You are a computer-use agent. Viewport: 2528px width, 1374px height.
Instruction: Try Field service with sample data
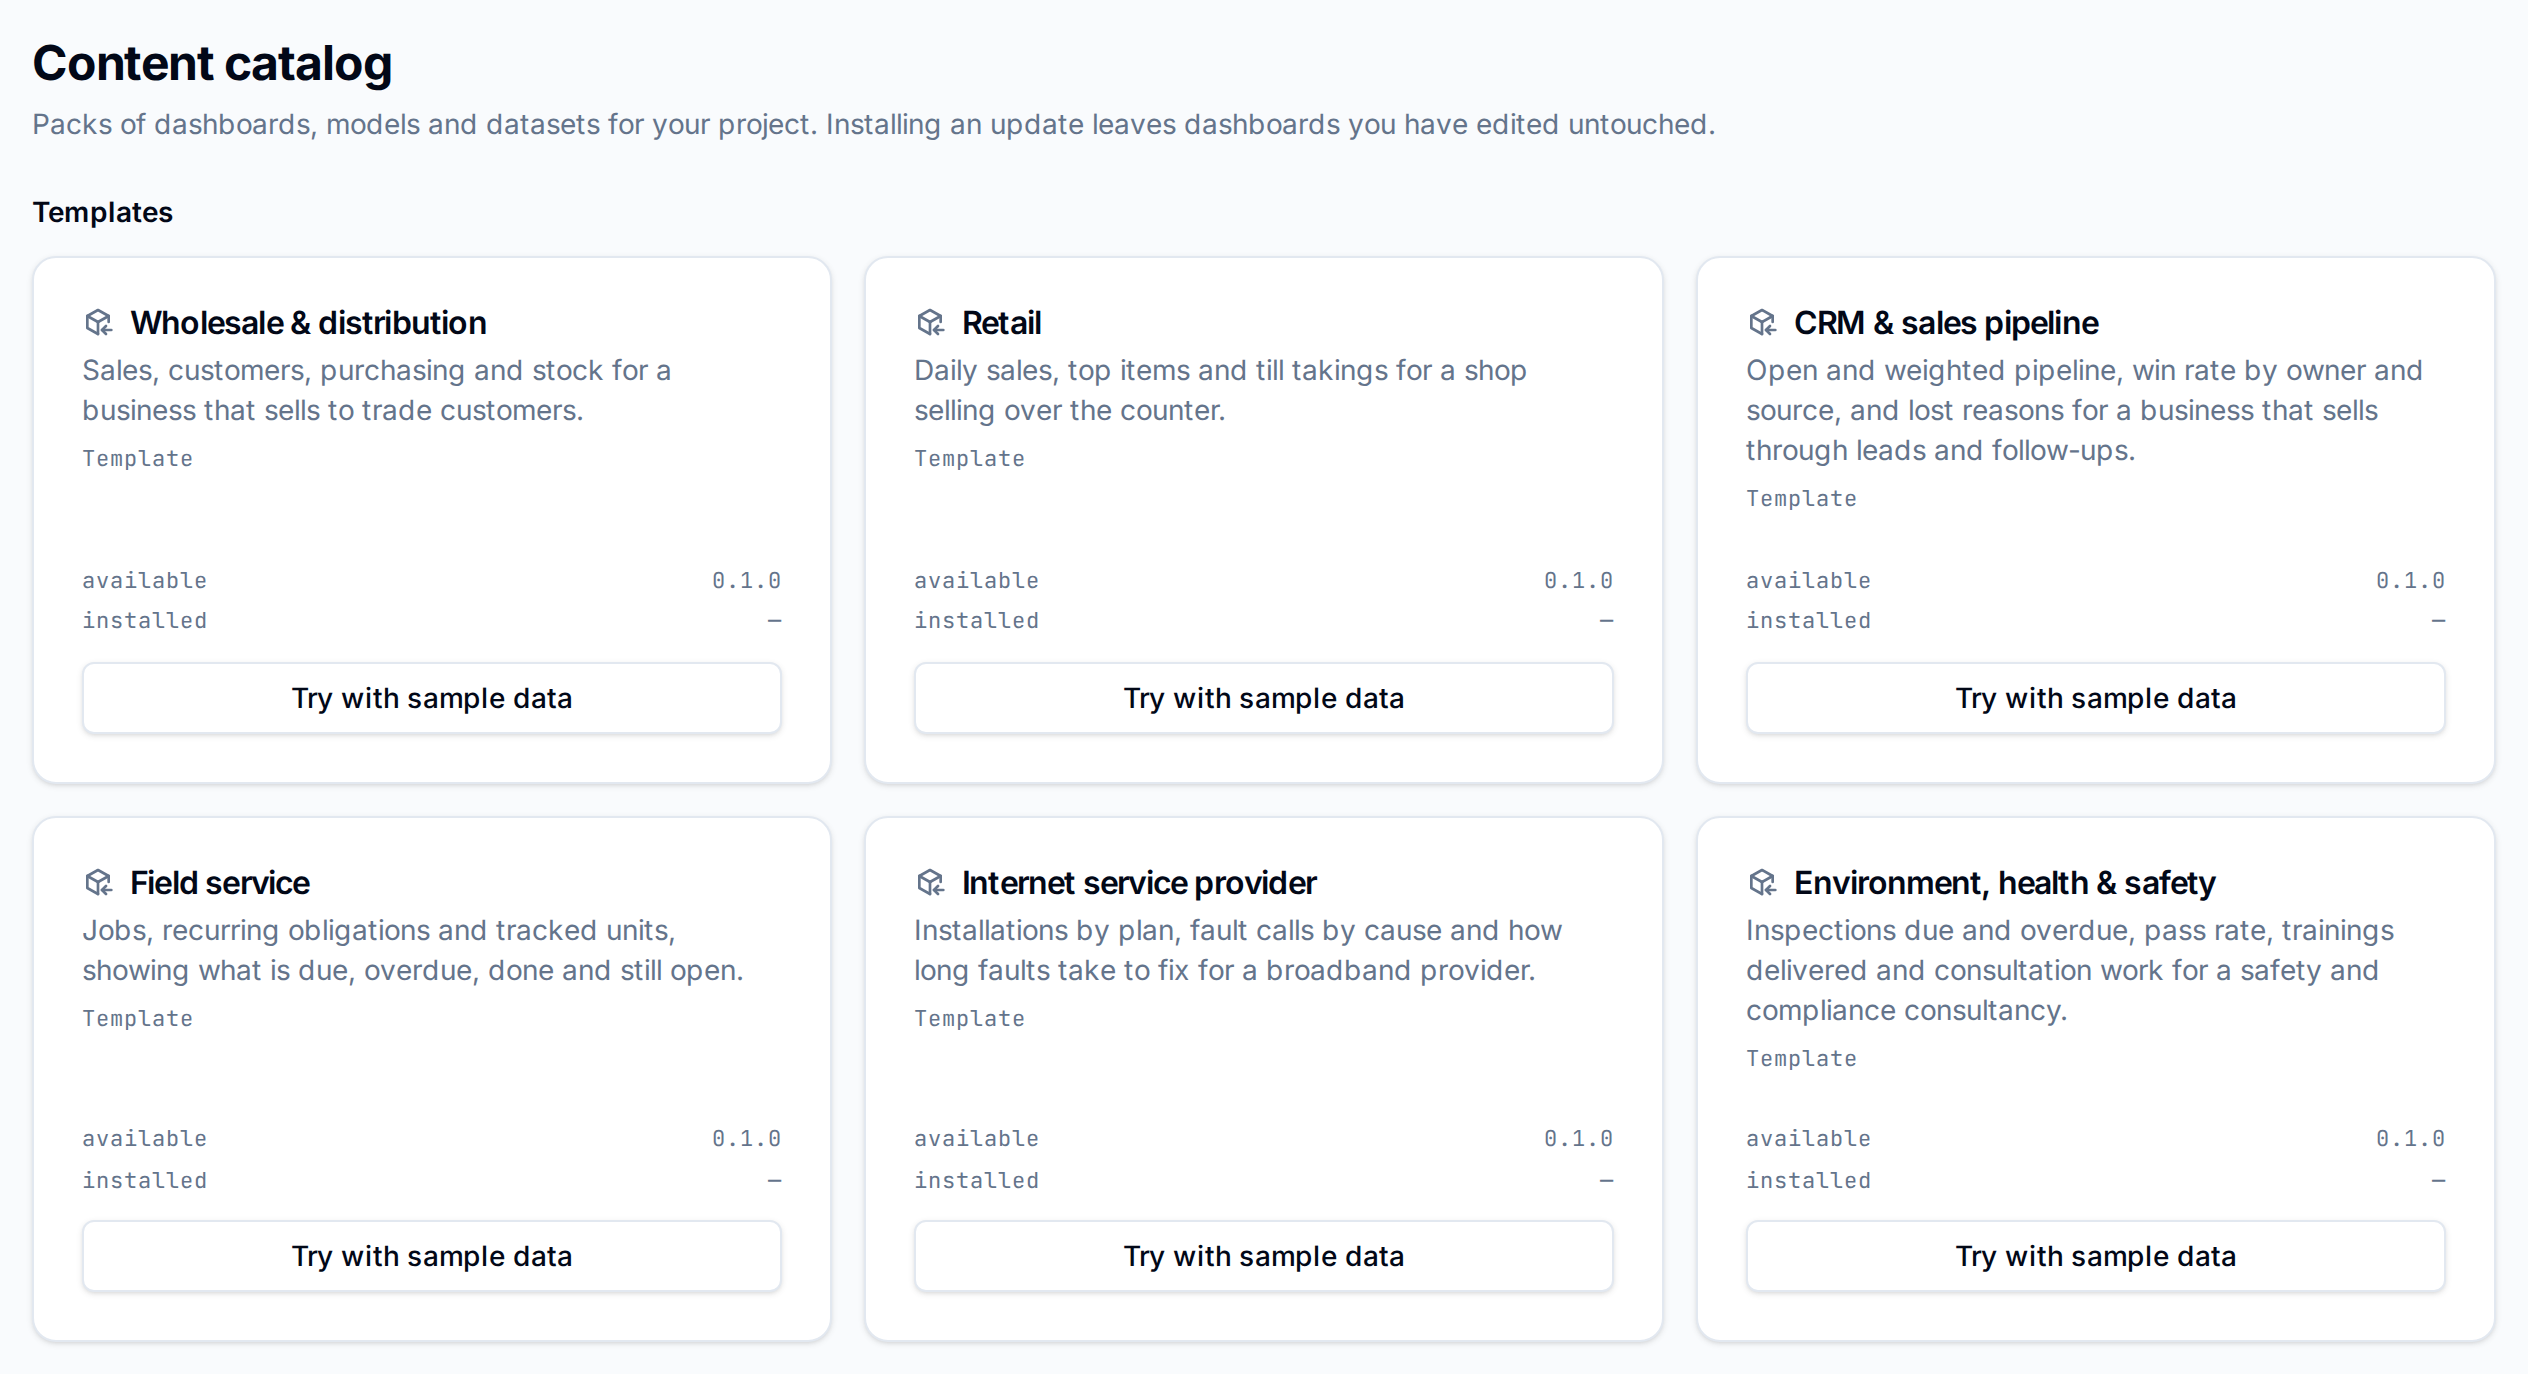pos(432,1256)
